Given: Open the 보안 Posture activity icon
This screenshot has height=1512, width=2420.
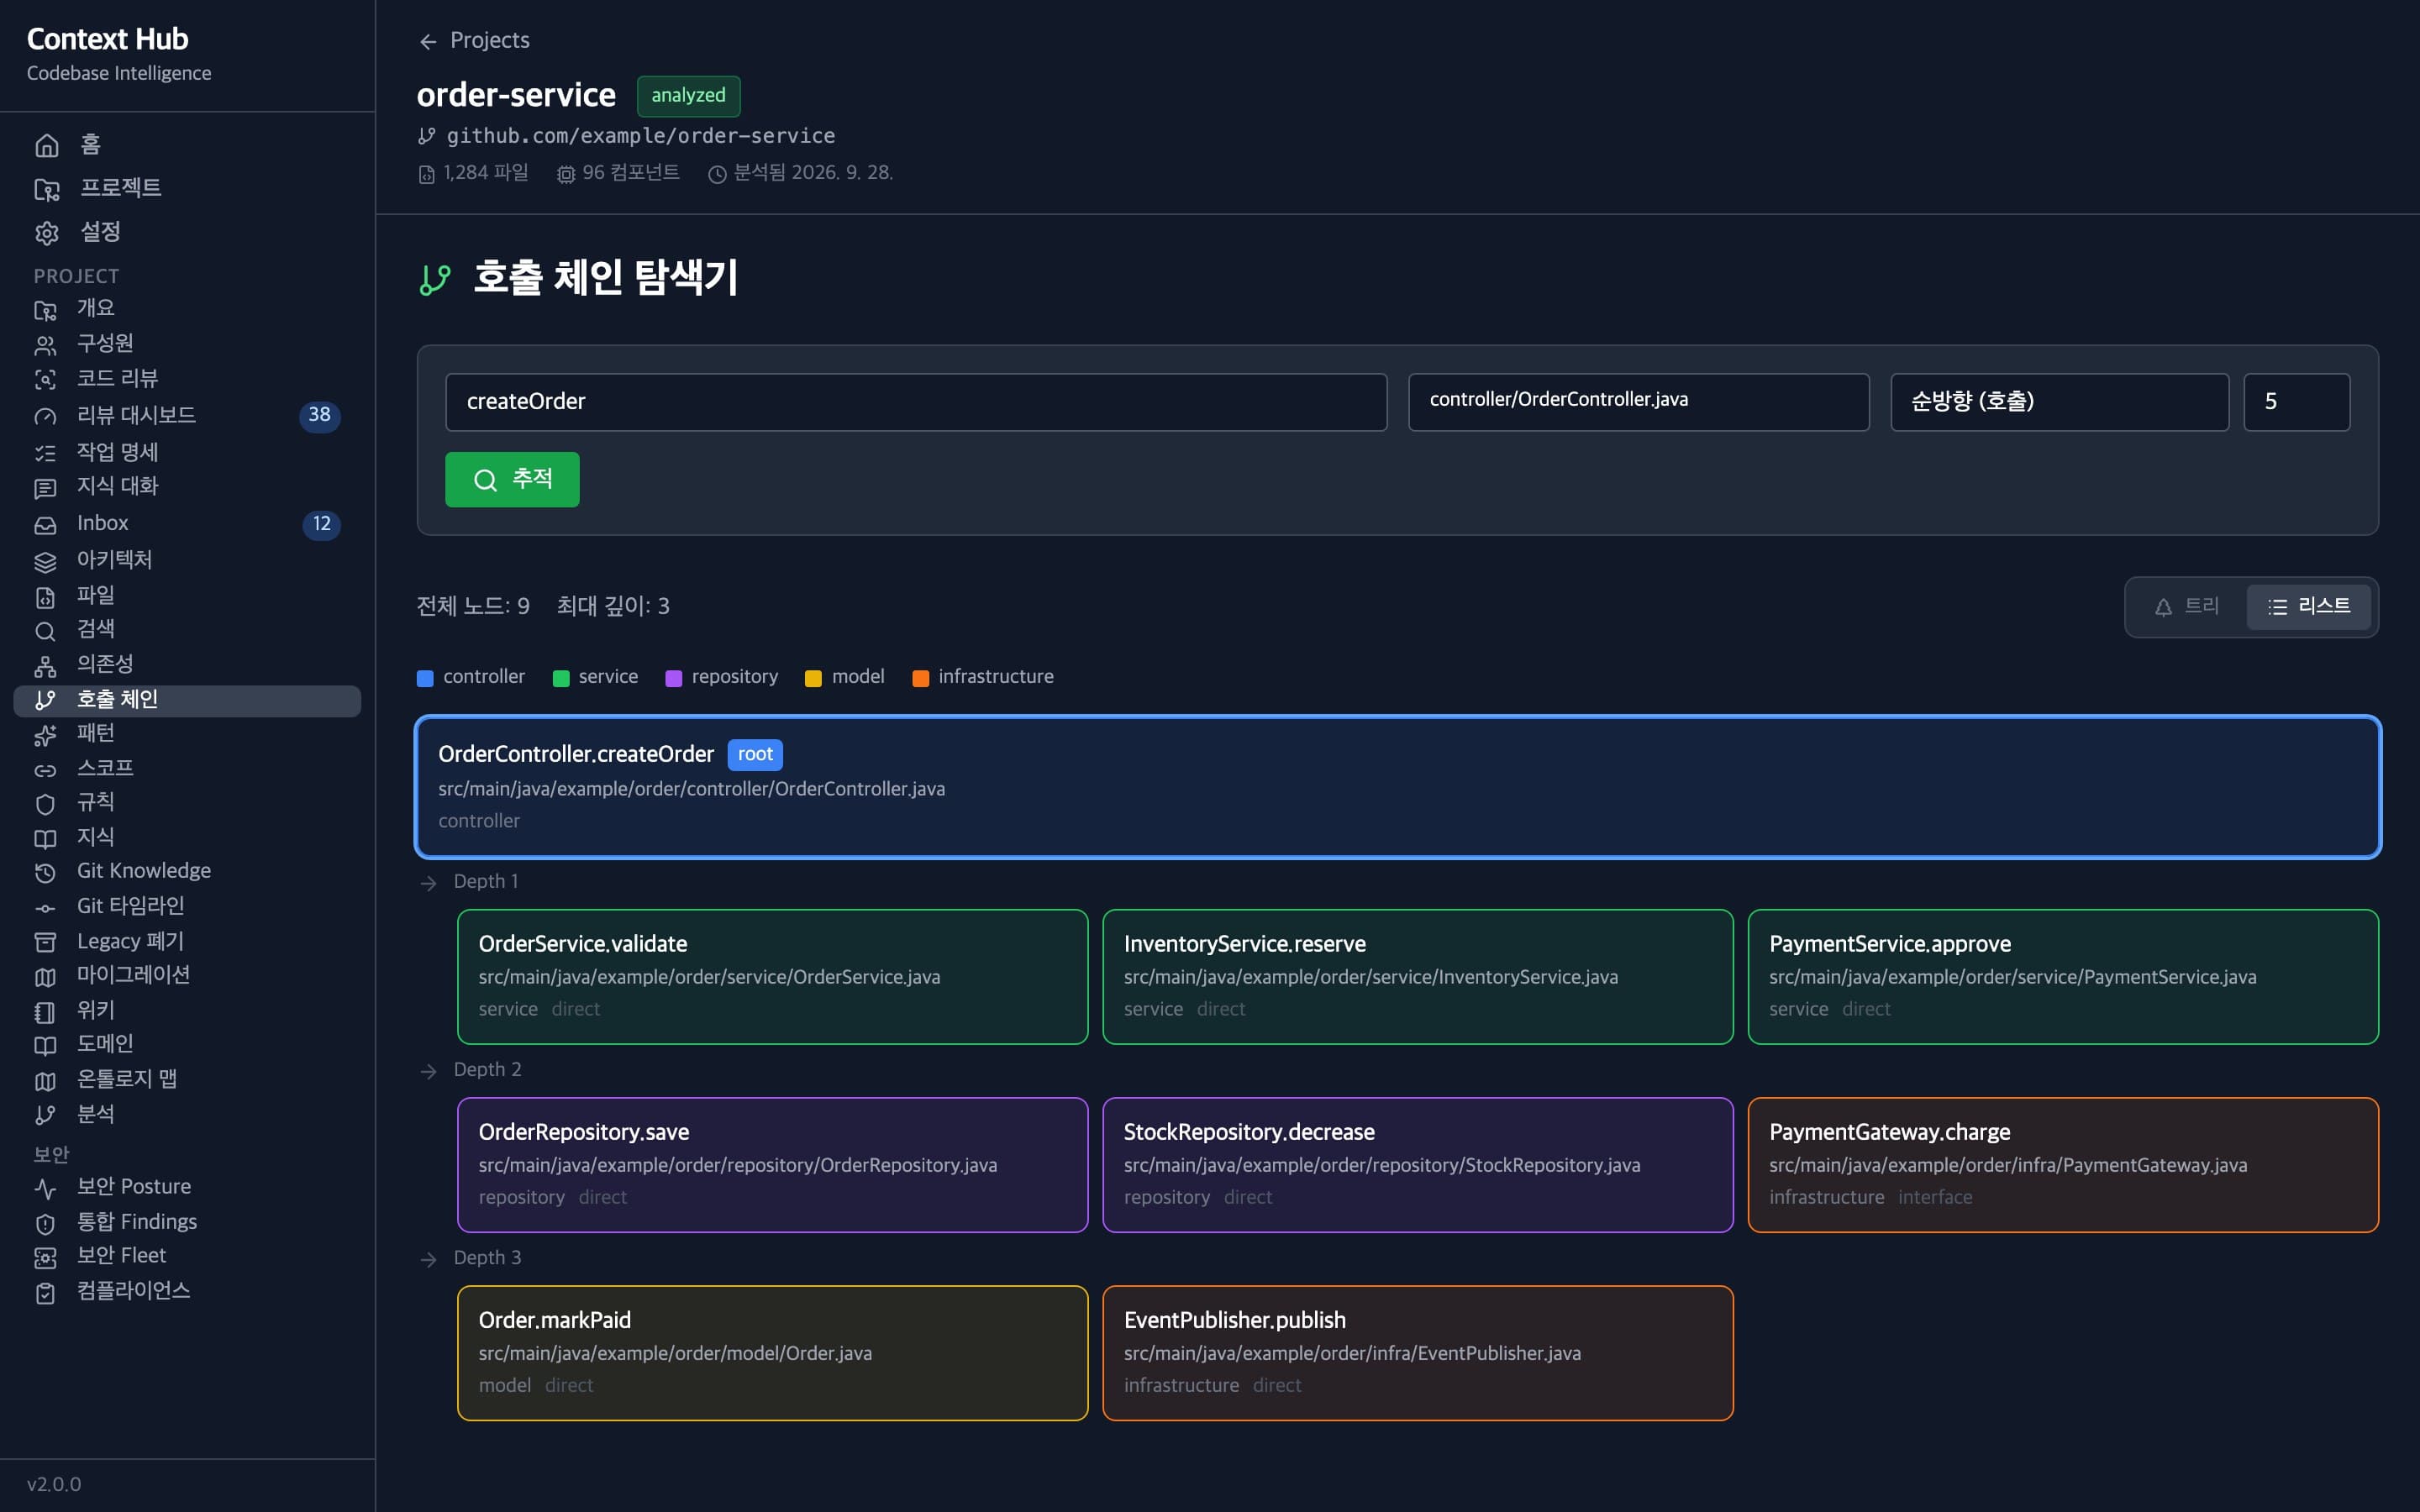Looking at the screenshot, I should (45, 1188).
